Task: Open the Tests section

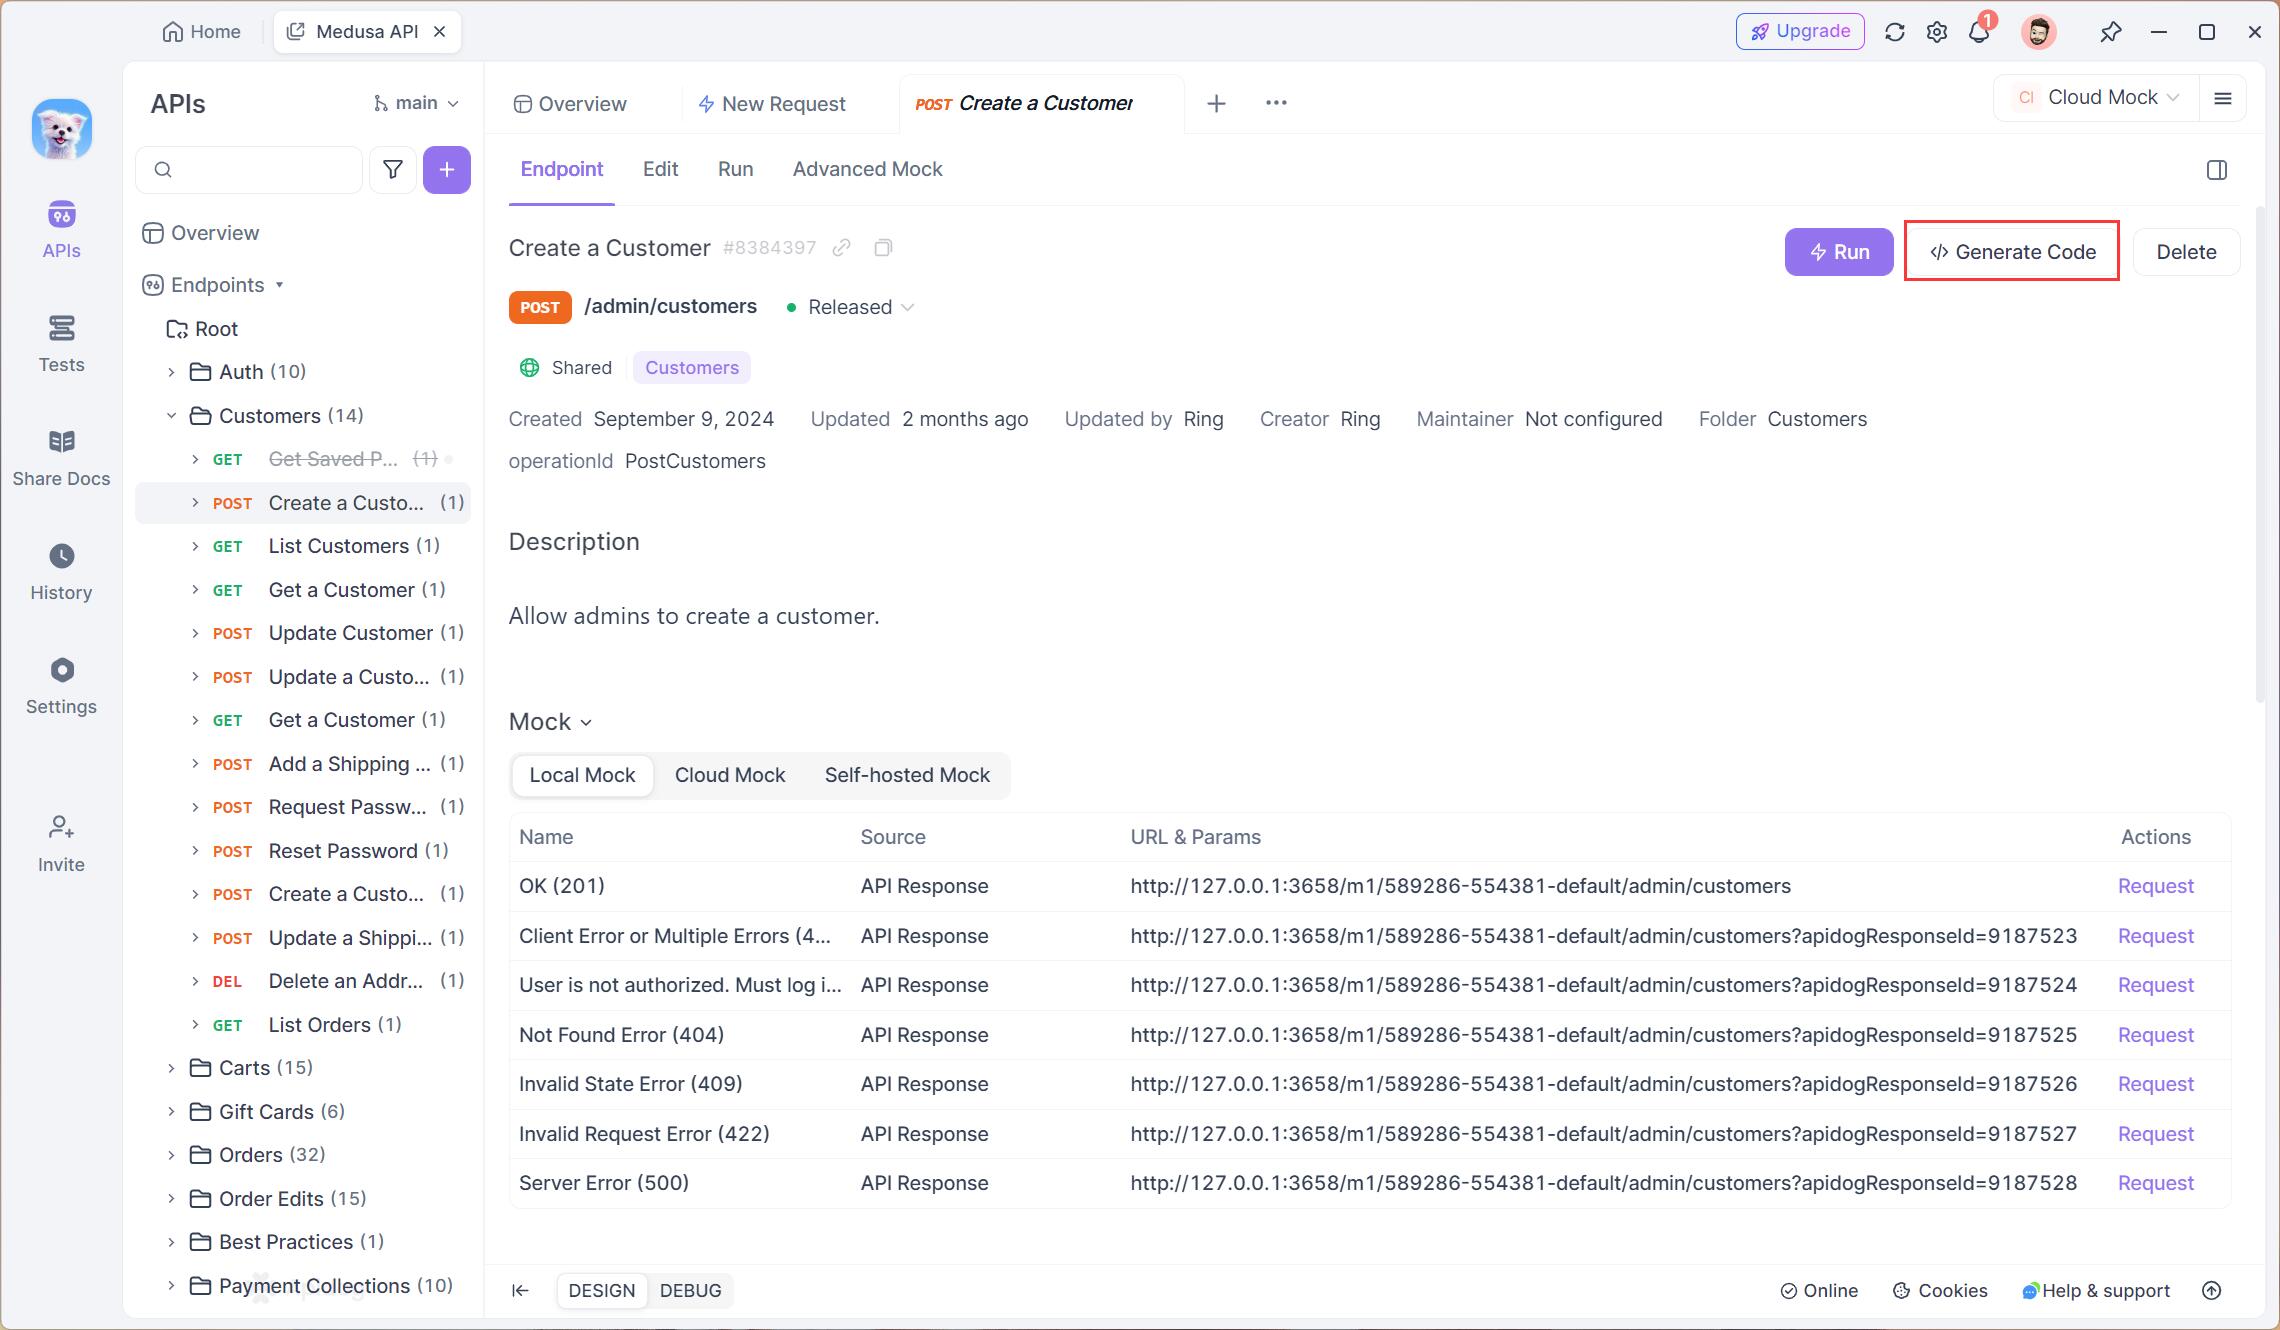Action: (61, 344)
